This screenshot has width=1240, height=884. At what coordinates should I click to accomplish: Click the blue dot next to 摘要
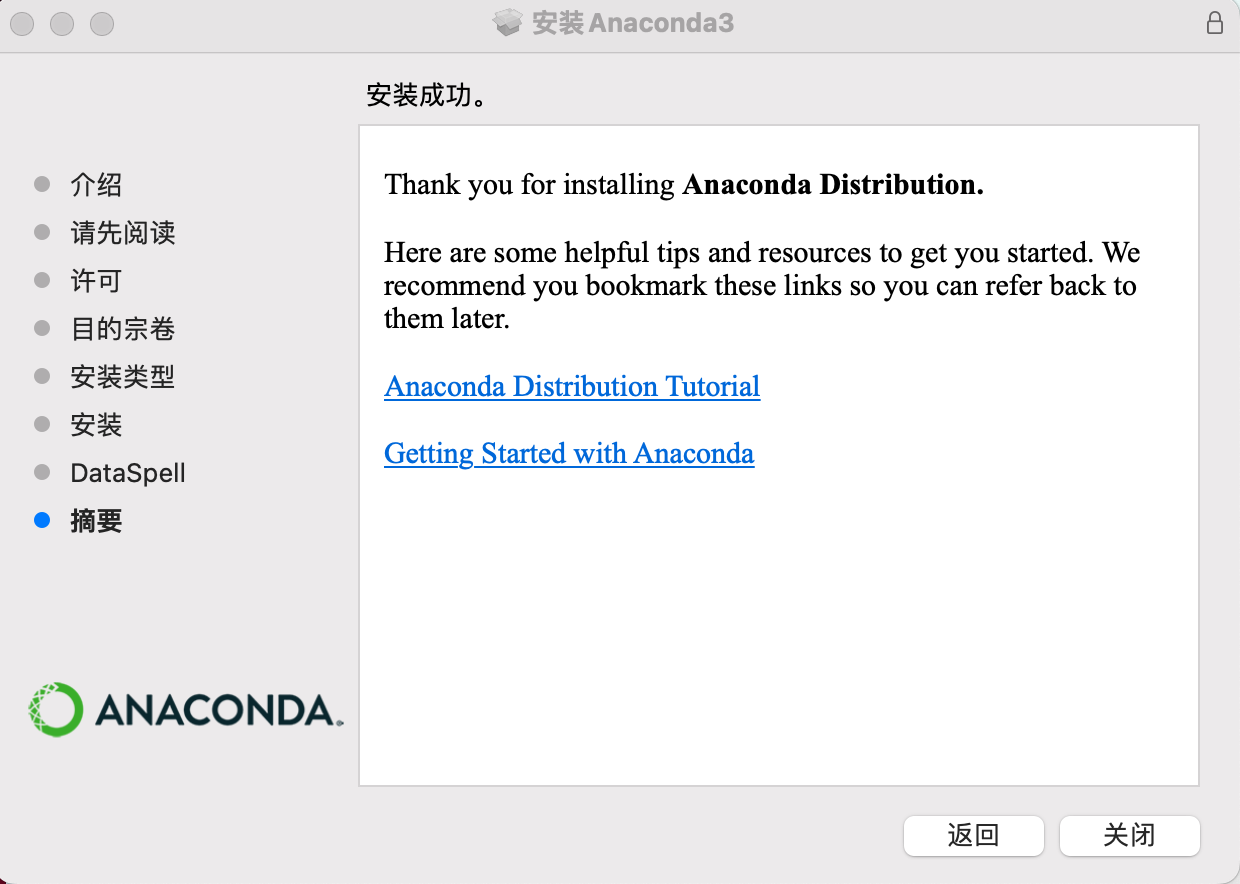42,520
